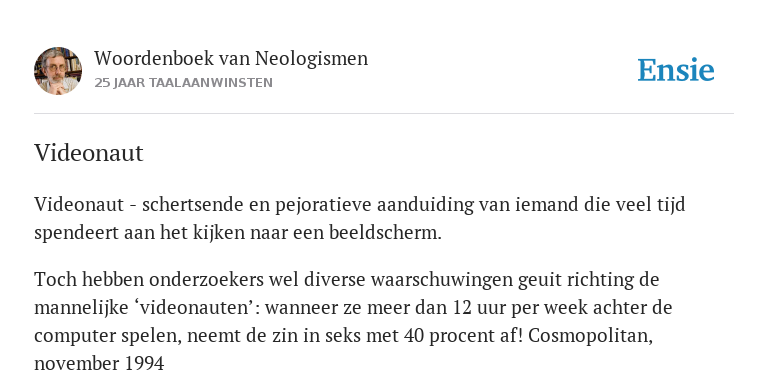Open the Ensie logo link
768x384 pixels.
coord(676,70)
